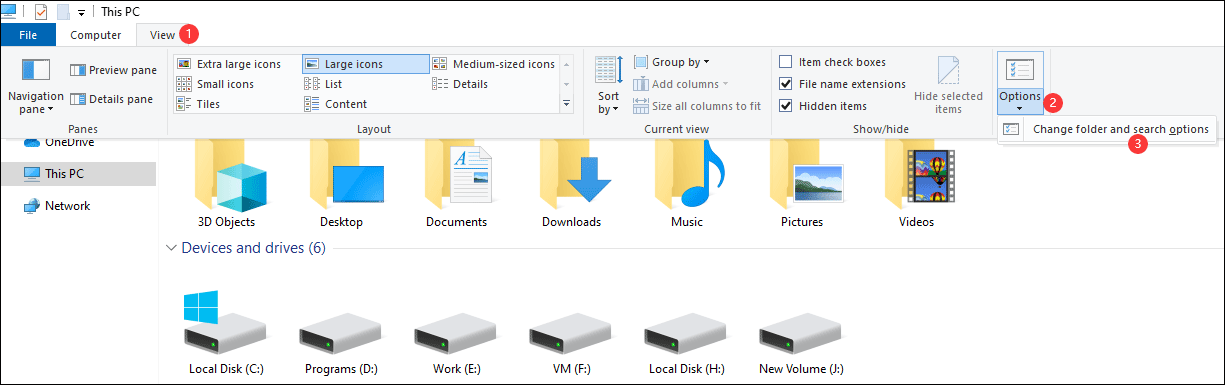Viewport: 1225px width, 385px height.
Task: Open the Sort by dropdown
Action: click(x=609, y=85)
